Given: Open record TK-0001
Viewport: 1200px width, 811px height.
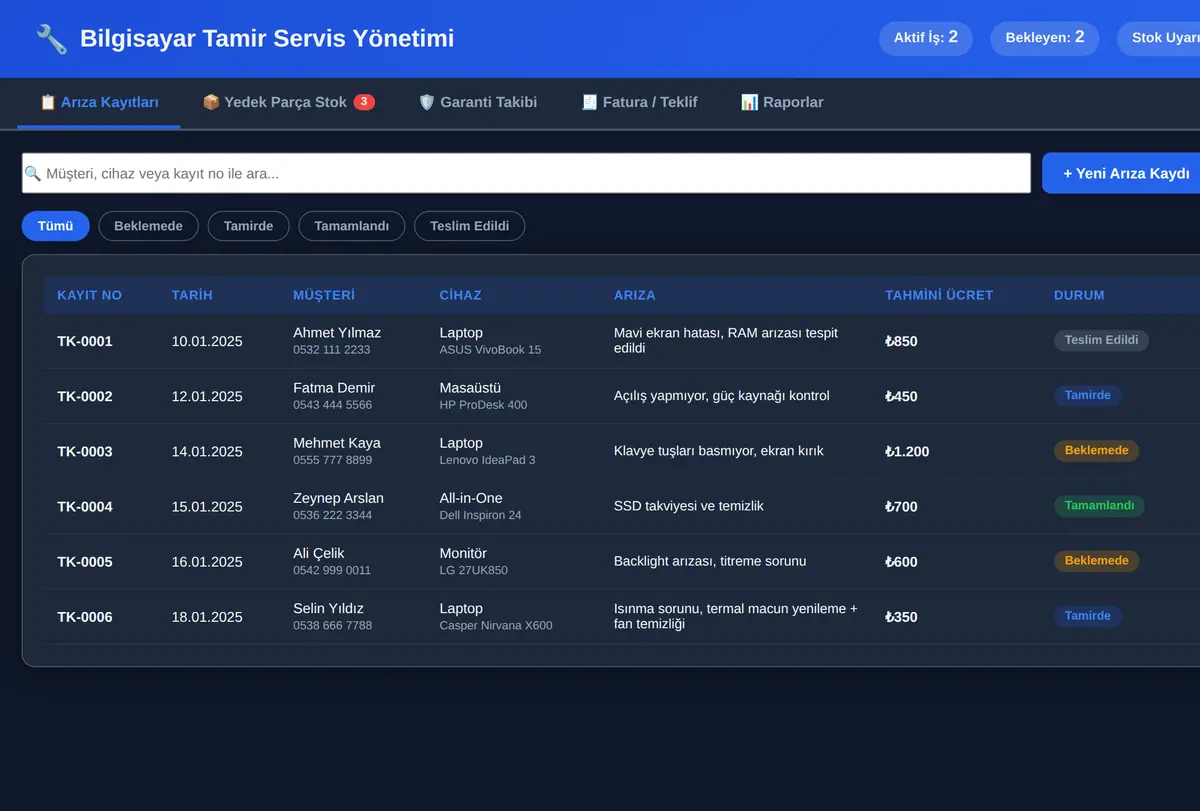Looking at the screenshot, I should 85,341.
